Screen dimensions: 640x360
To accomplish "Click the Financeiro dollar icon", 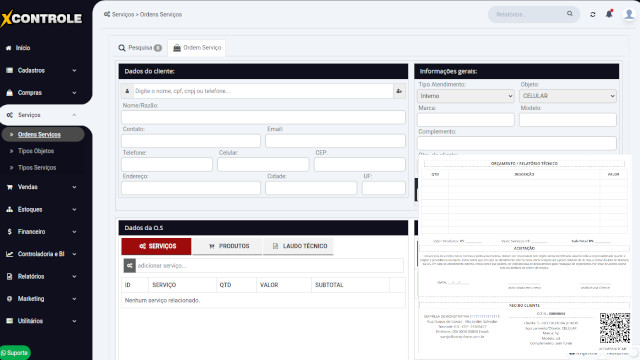I will (9, 231).
